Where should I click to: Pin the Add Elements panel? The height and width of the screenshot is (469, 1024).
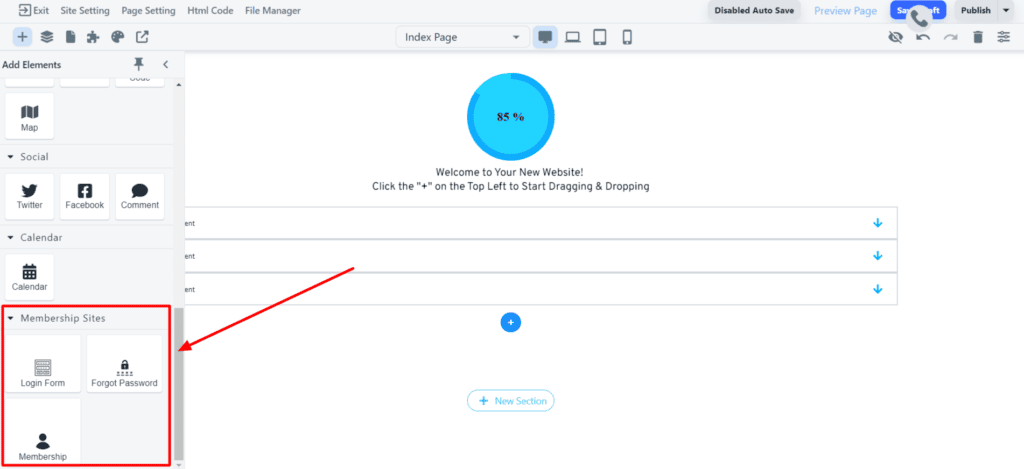138,64
